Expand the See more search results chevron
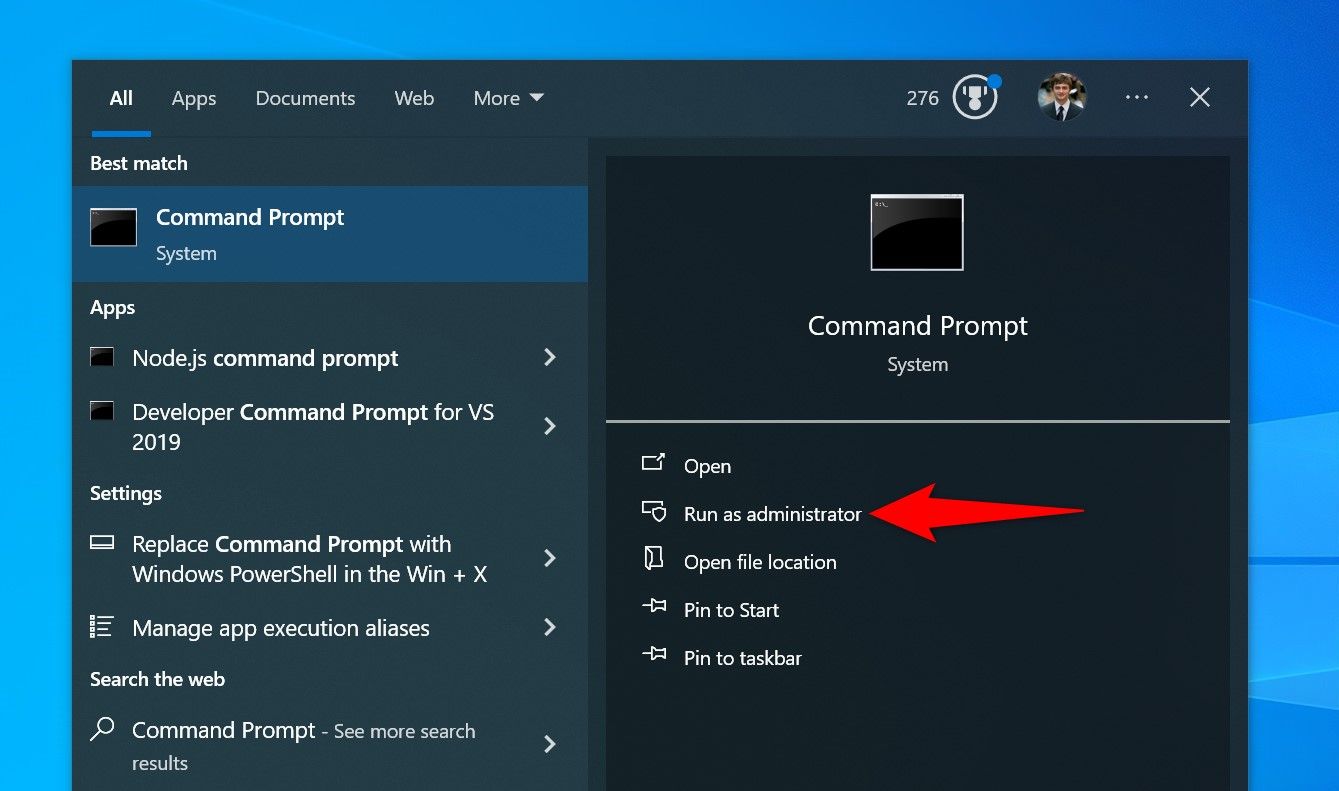The width and height of the screenshot is (1339, 791). (x=549, y=744)
